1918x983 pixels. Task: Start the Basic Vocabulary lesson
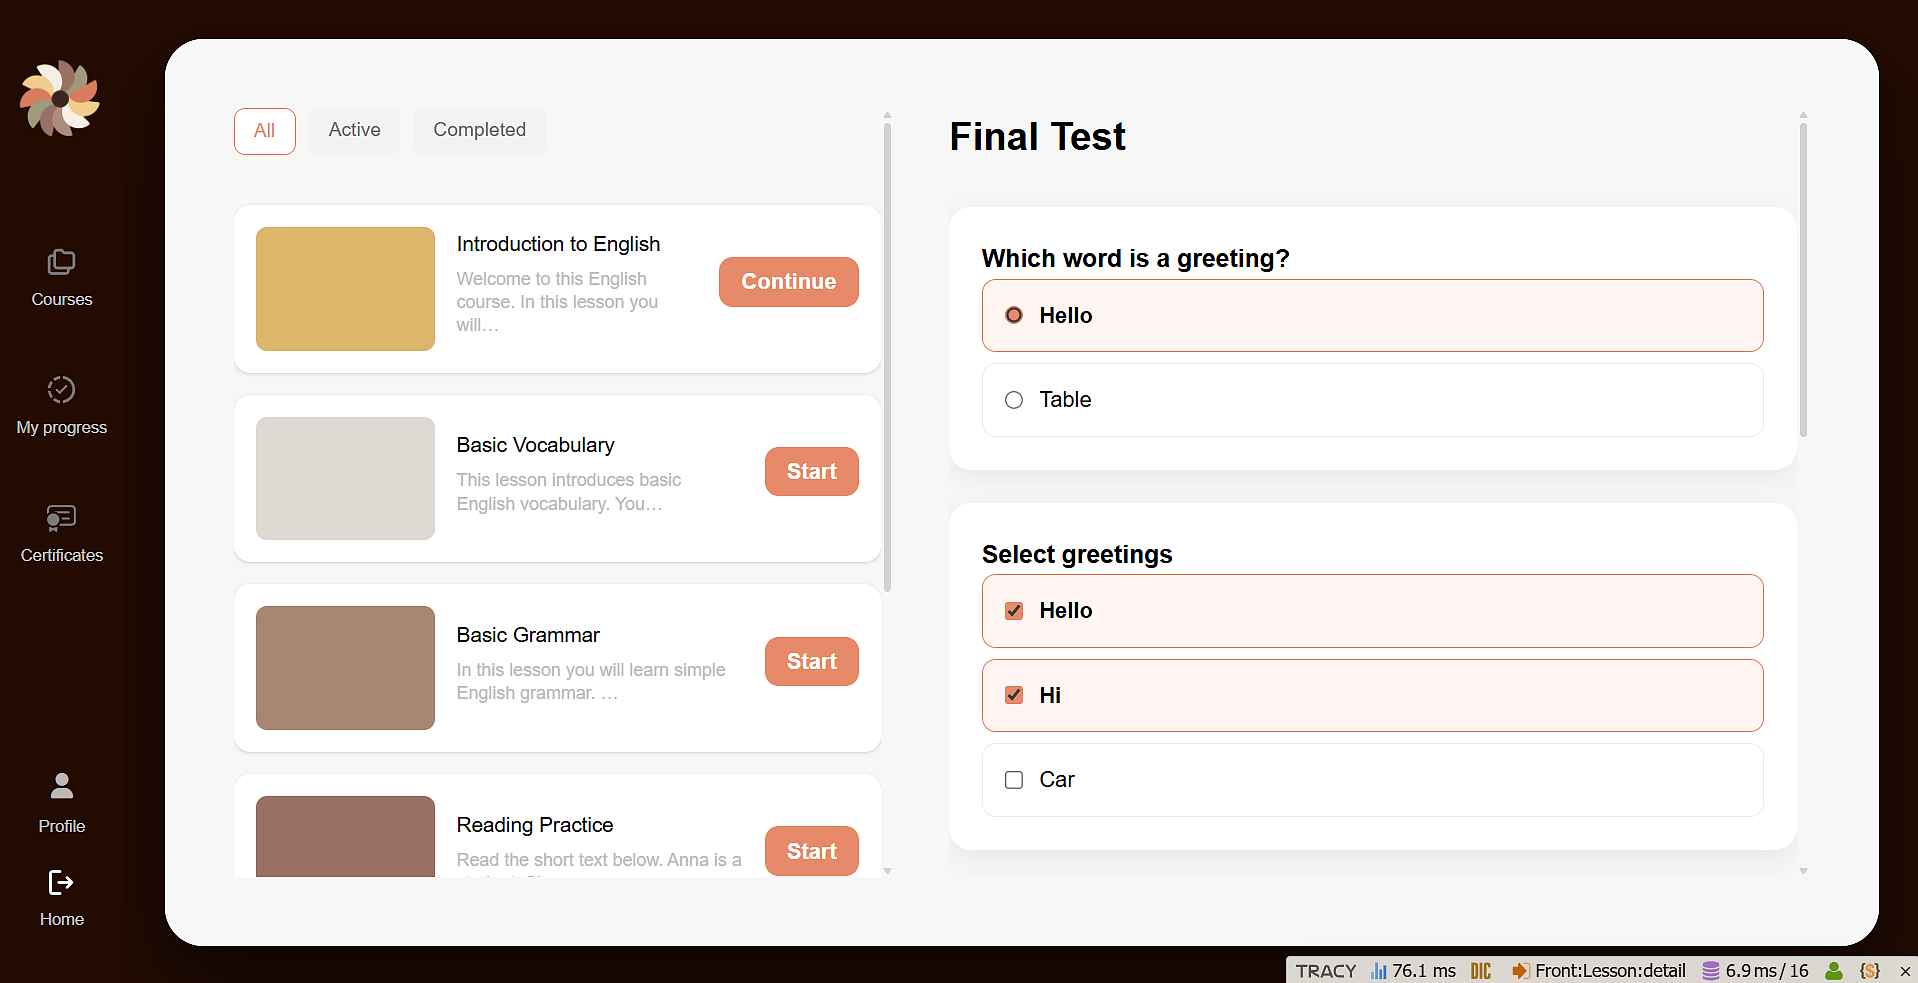tap(811, 471)
